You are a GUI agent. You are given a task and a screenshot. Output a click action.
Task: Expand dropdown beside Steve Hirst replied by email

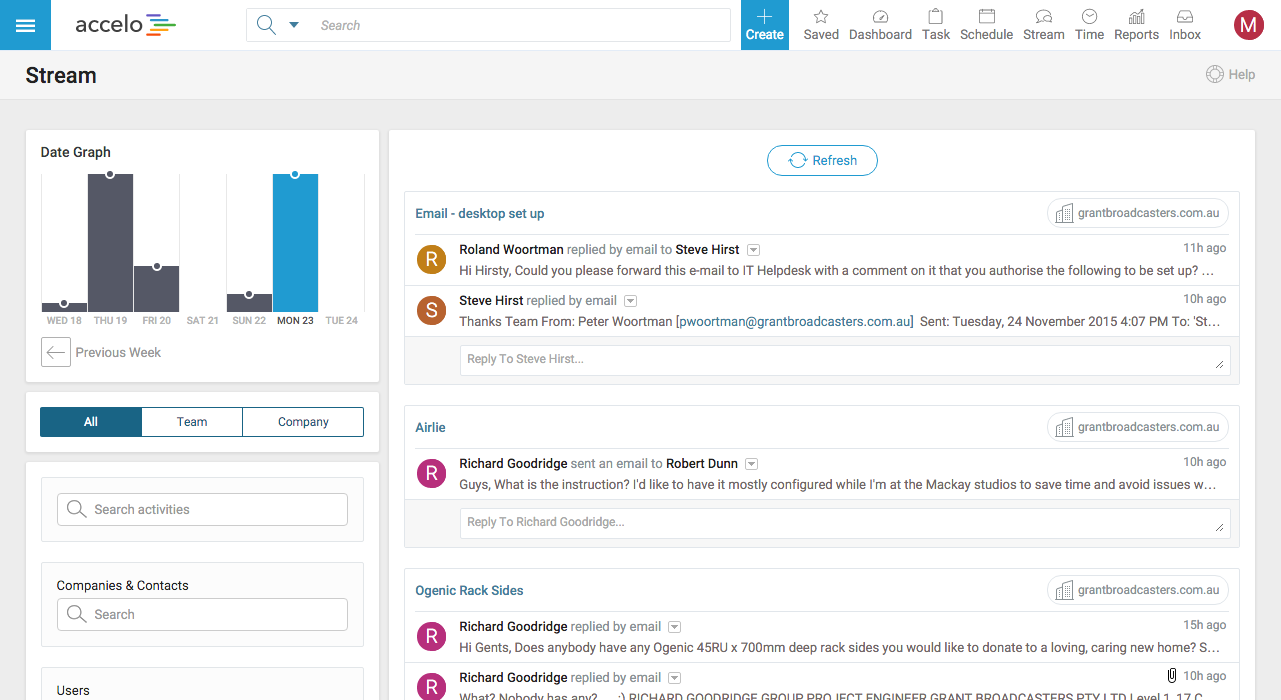click(x=631, y=301)
